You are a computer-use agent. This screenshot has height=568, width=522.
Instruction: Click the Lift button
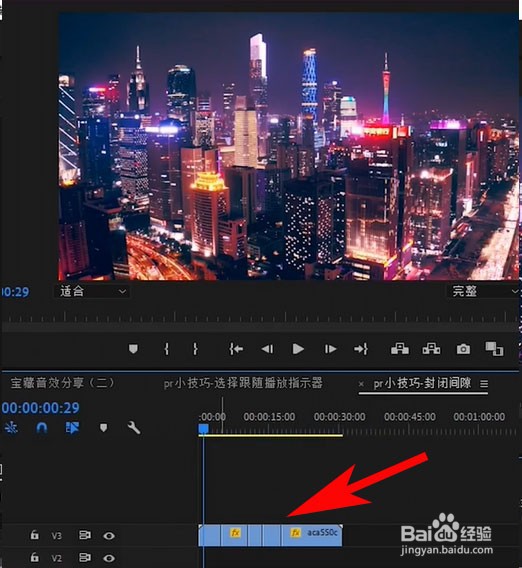(x=400, y=349)
